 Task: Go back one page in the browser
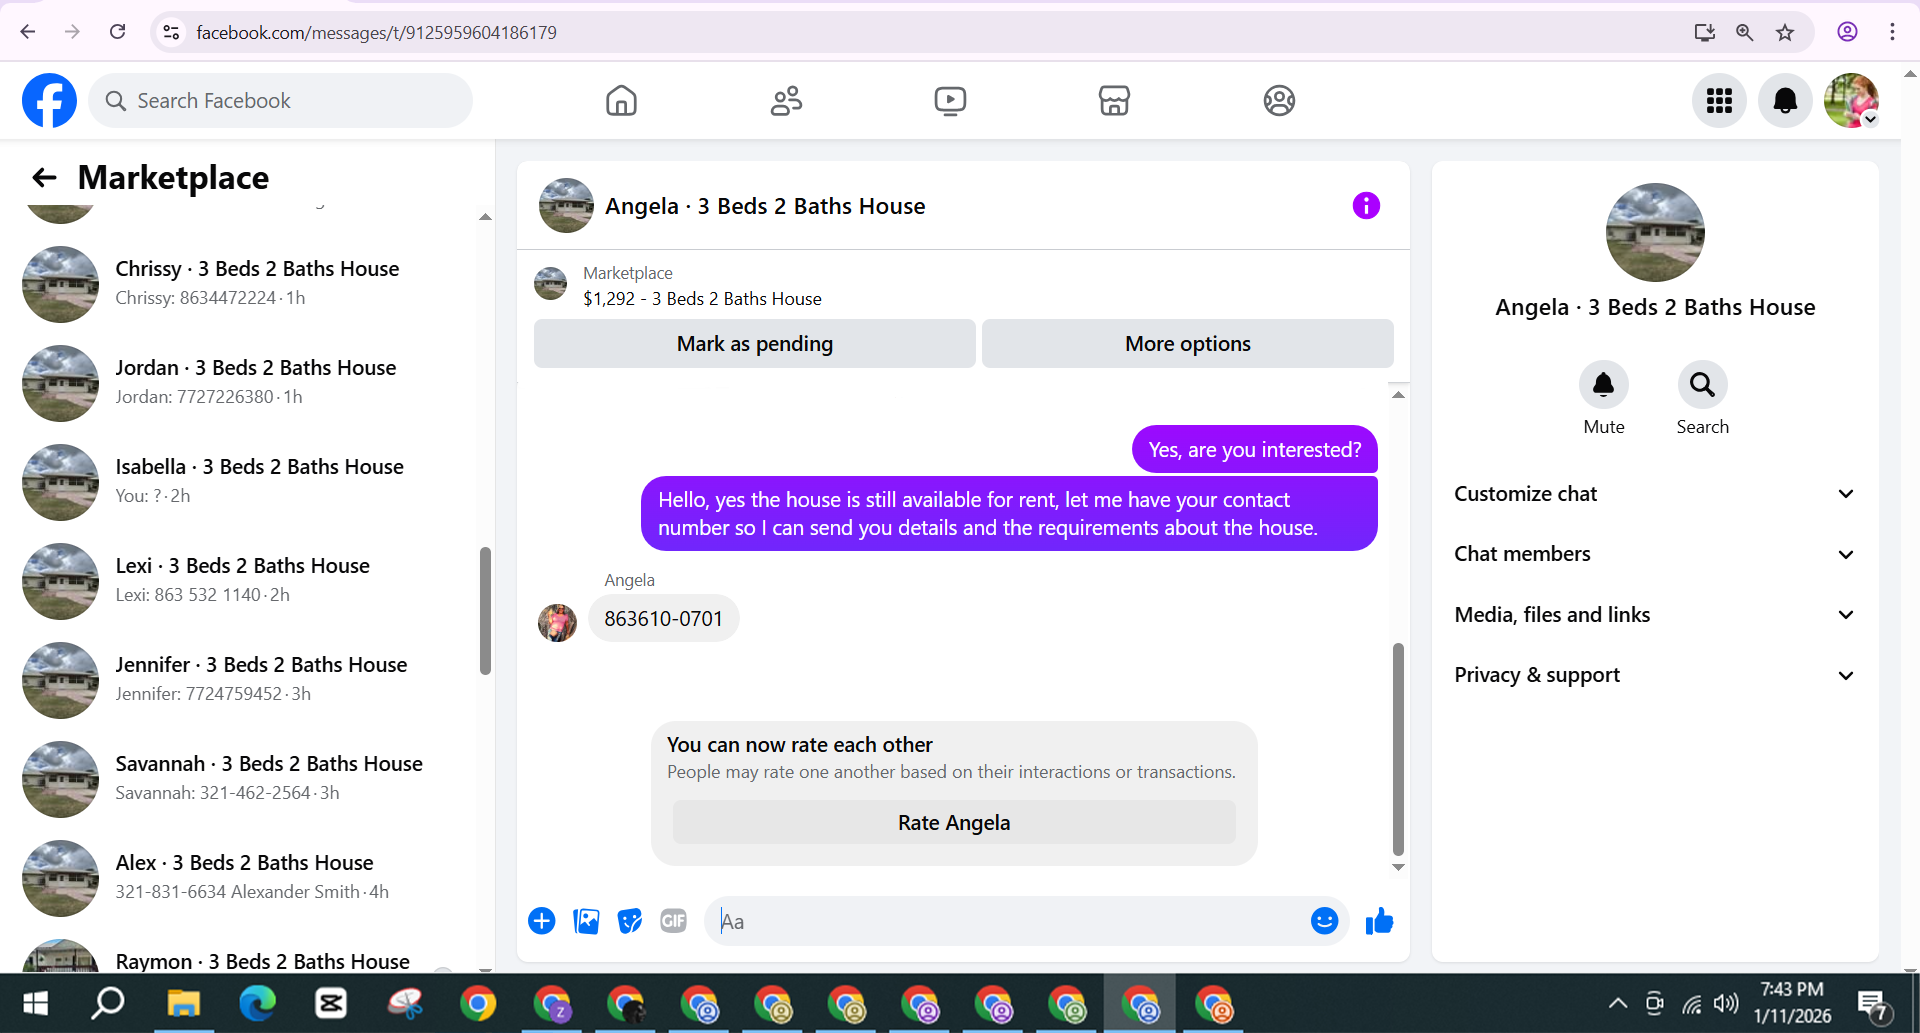point(28,32)
